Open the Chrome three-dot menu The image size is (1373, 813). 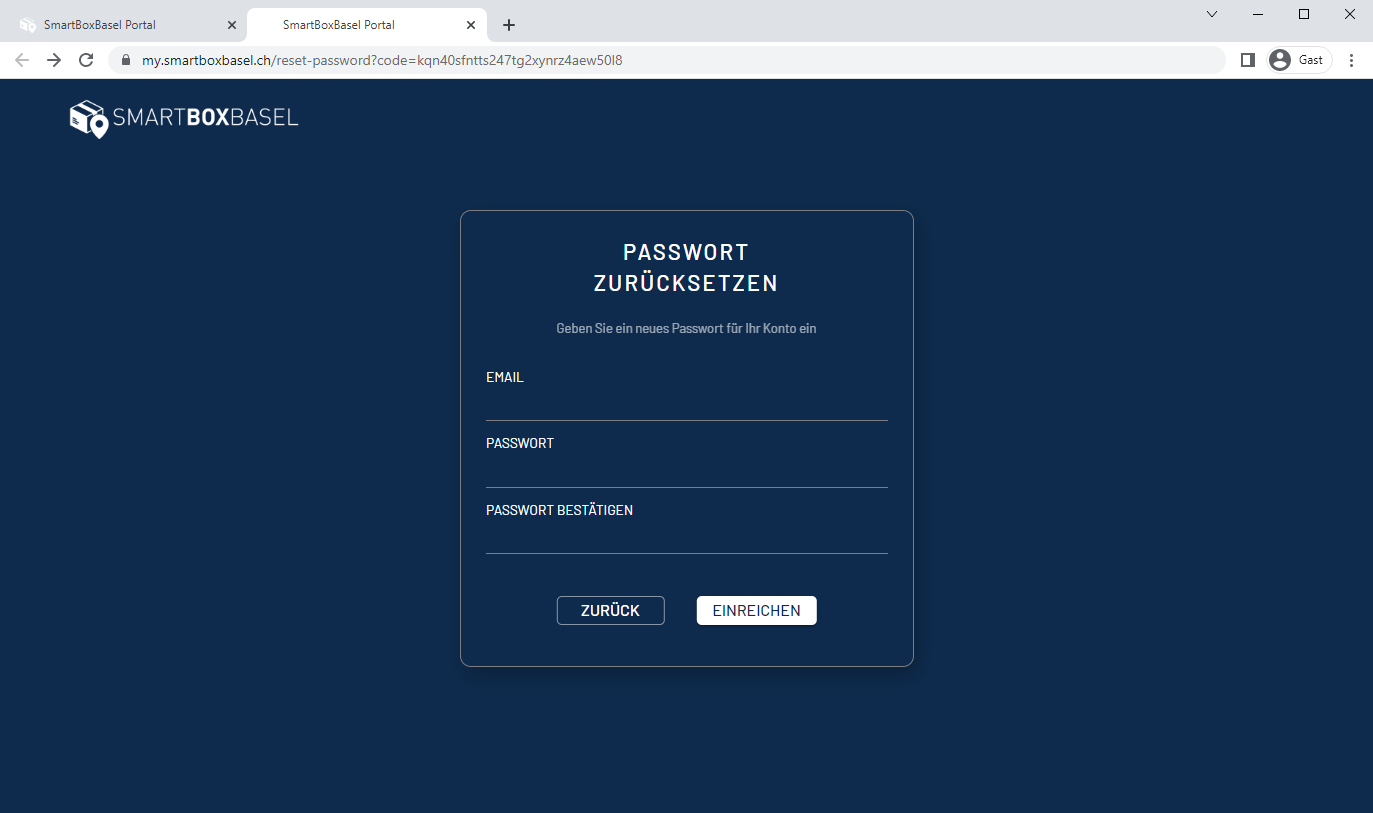point(1352,60)
